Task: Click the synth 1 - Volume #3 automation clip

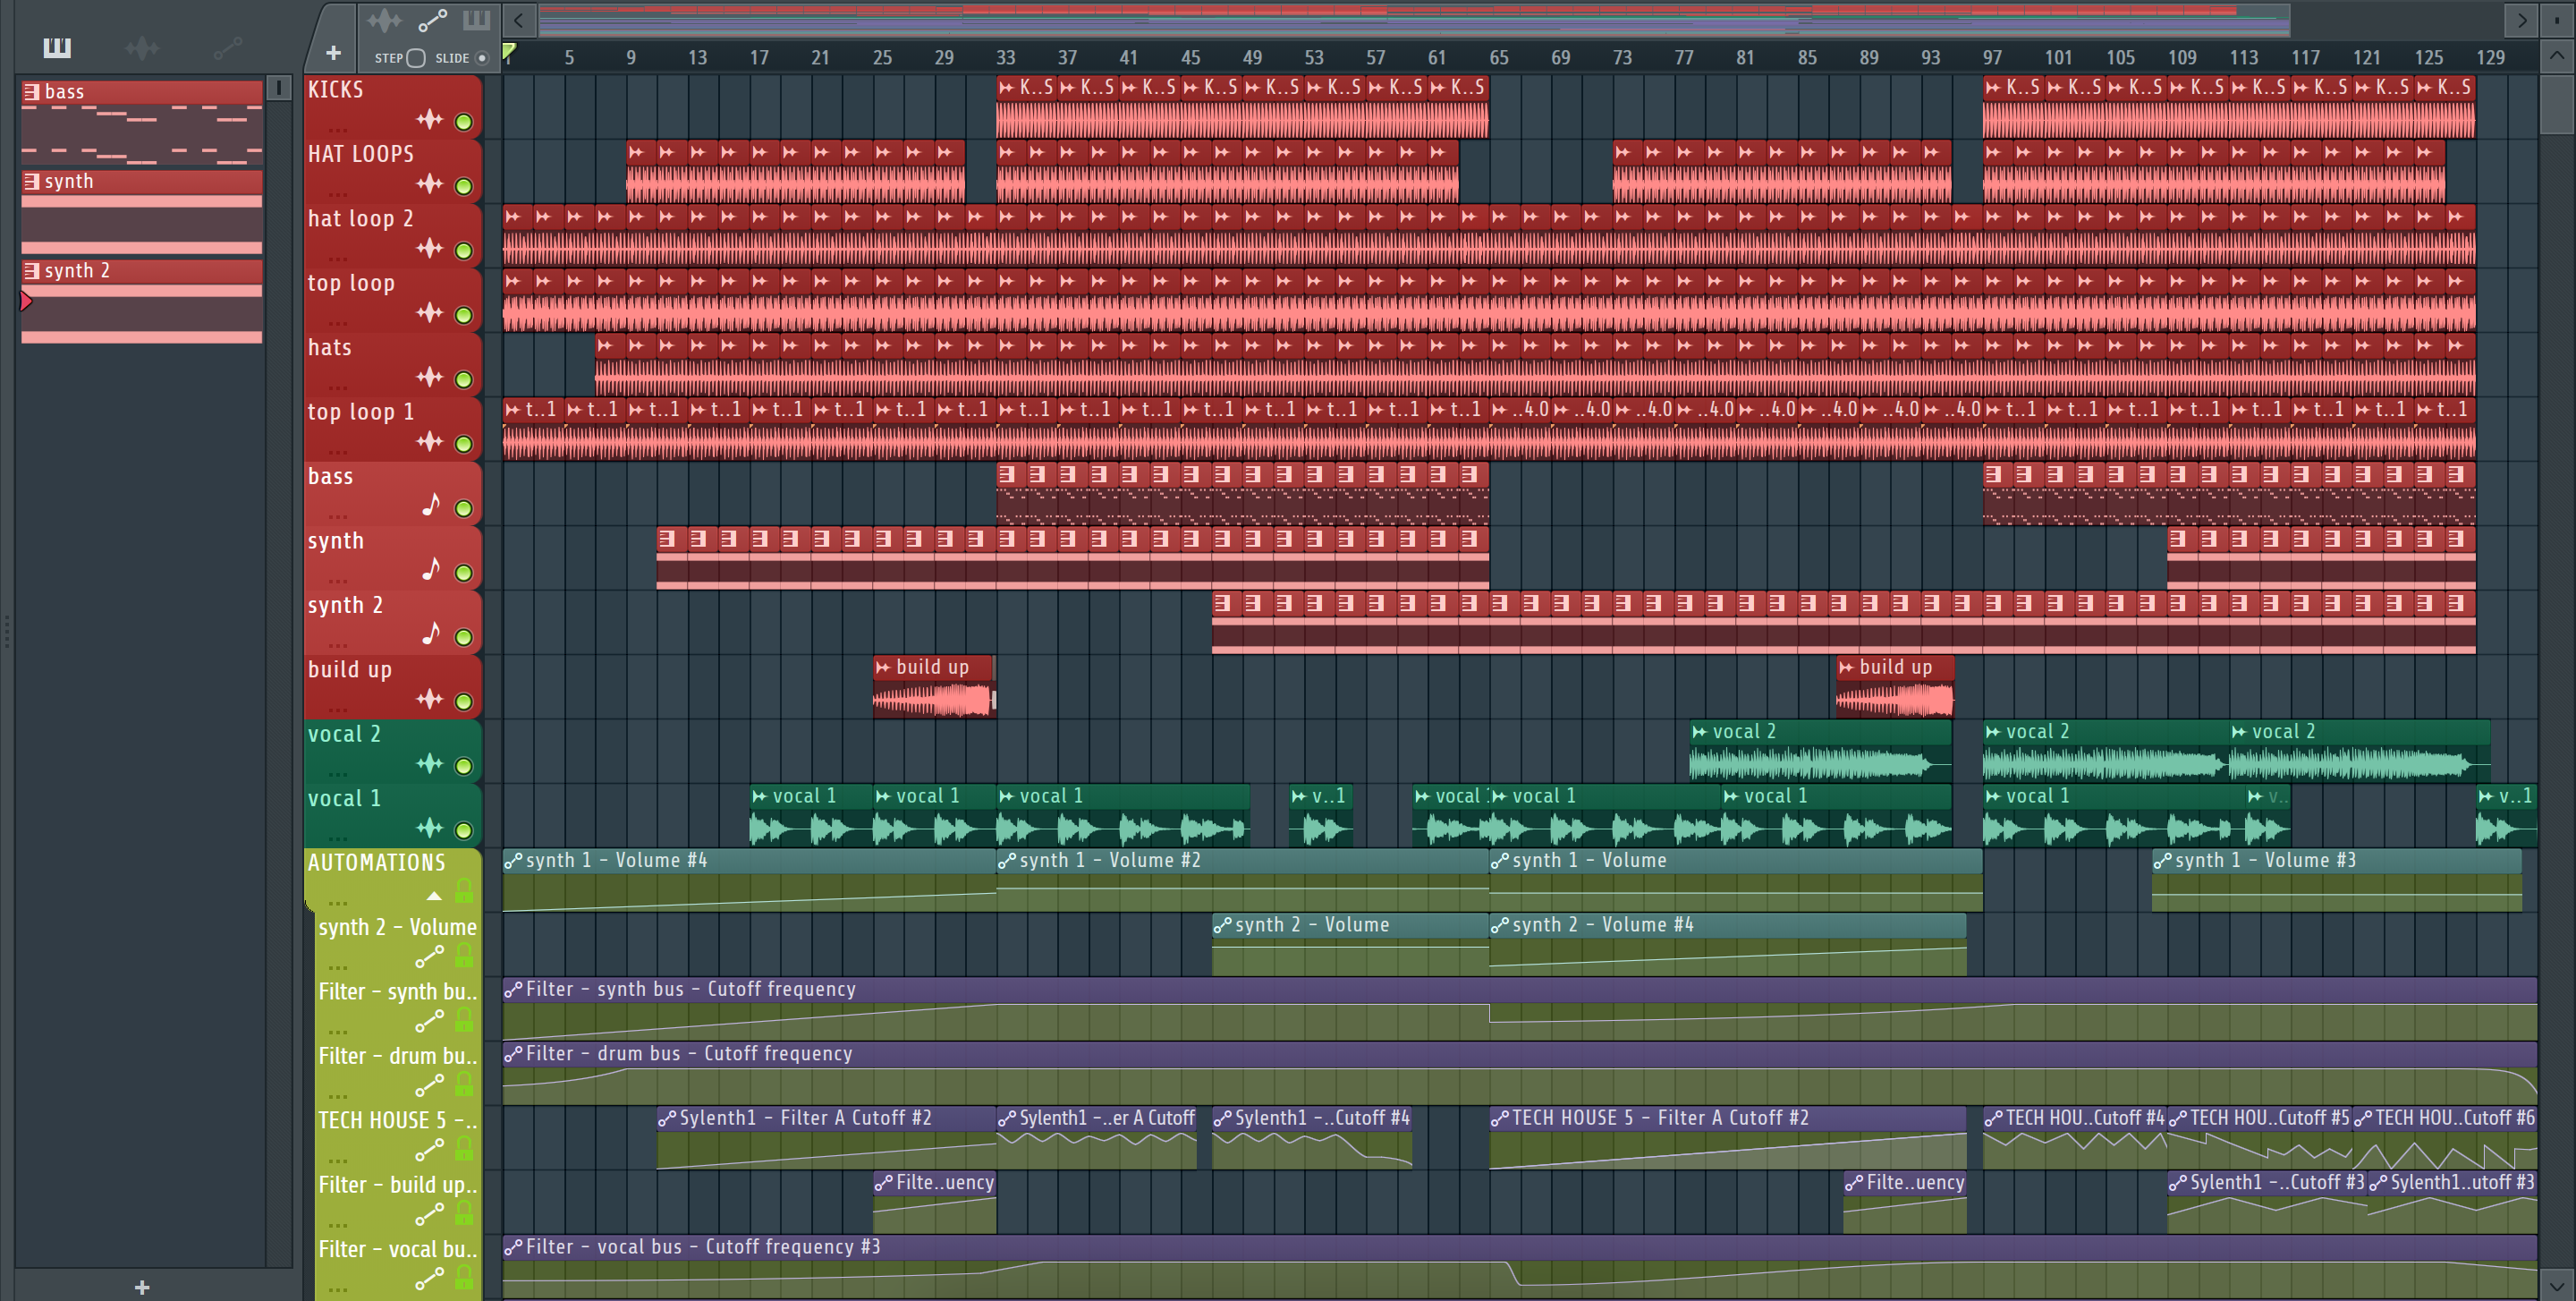Action: pyautogui.click(x=2336, y=879)
